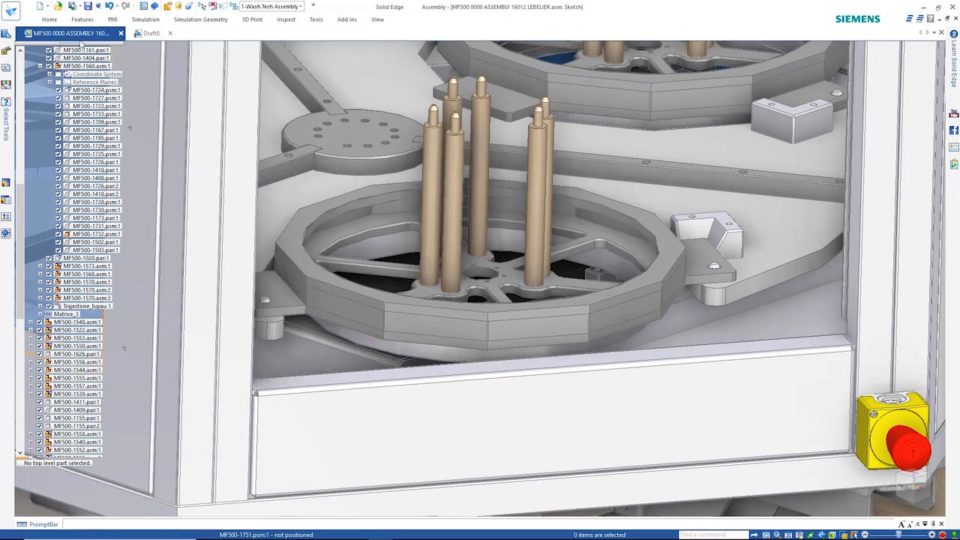Expand the Reference Planes node

(x=49, y=82)
